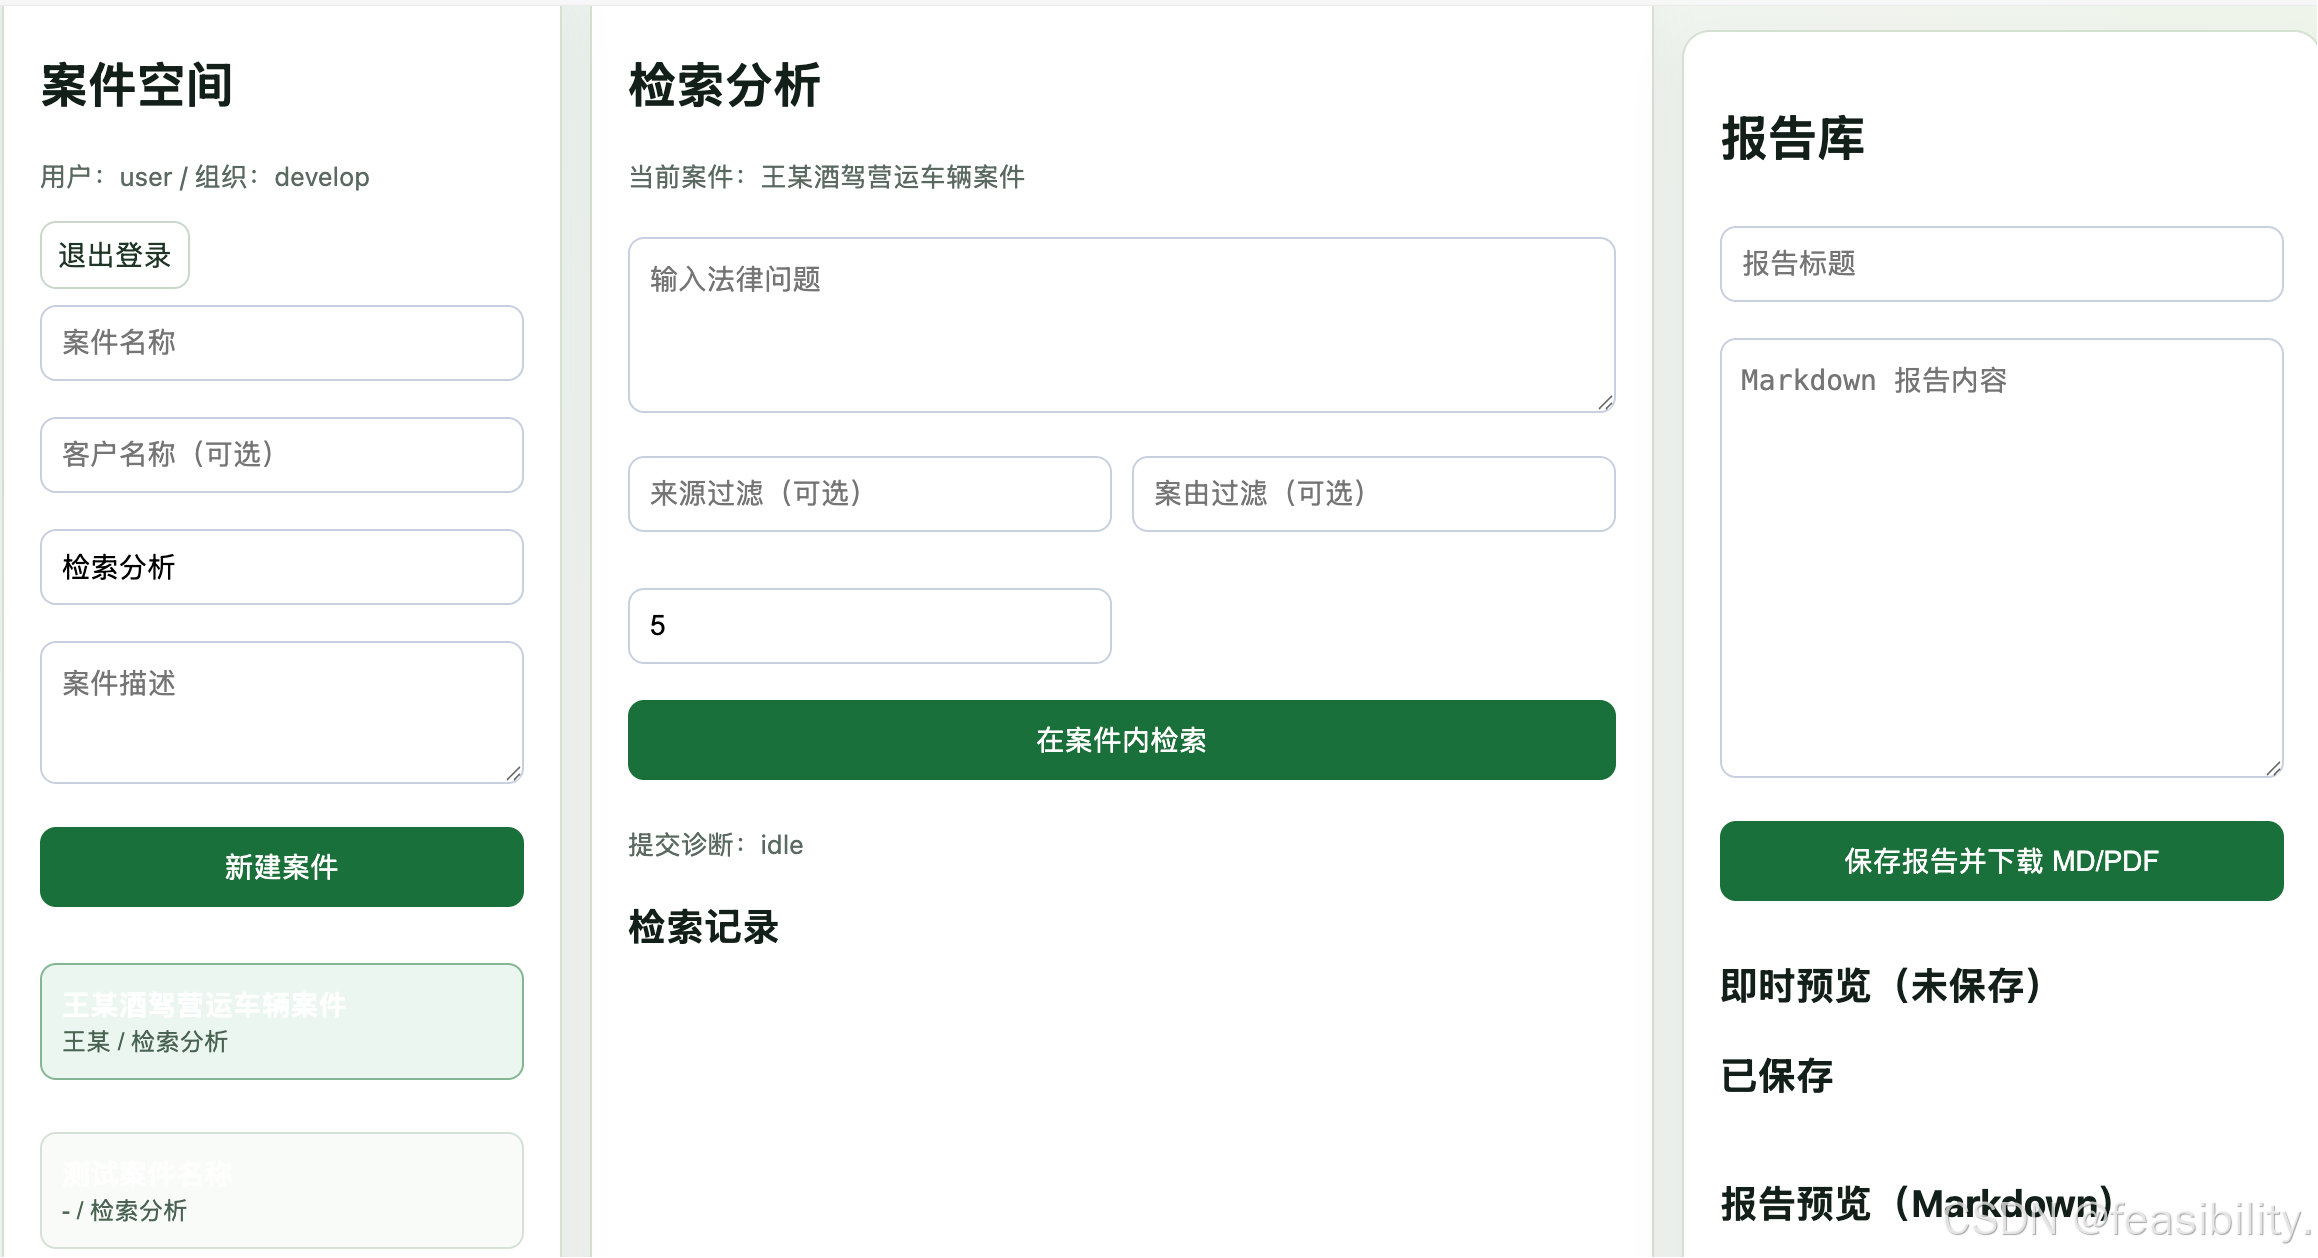Click the result count field showing 5
The height and width of the screenshot is (1258, 2318).
869,626
